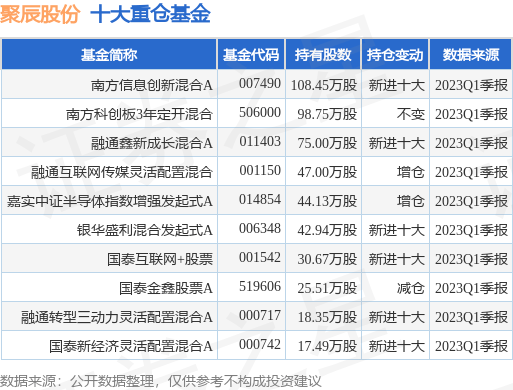Select the 持有股数 column header
Screen dimensions: 513x390
(x=323, y=55)
